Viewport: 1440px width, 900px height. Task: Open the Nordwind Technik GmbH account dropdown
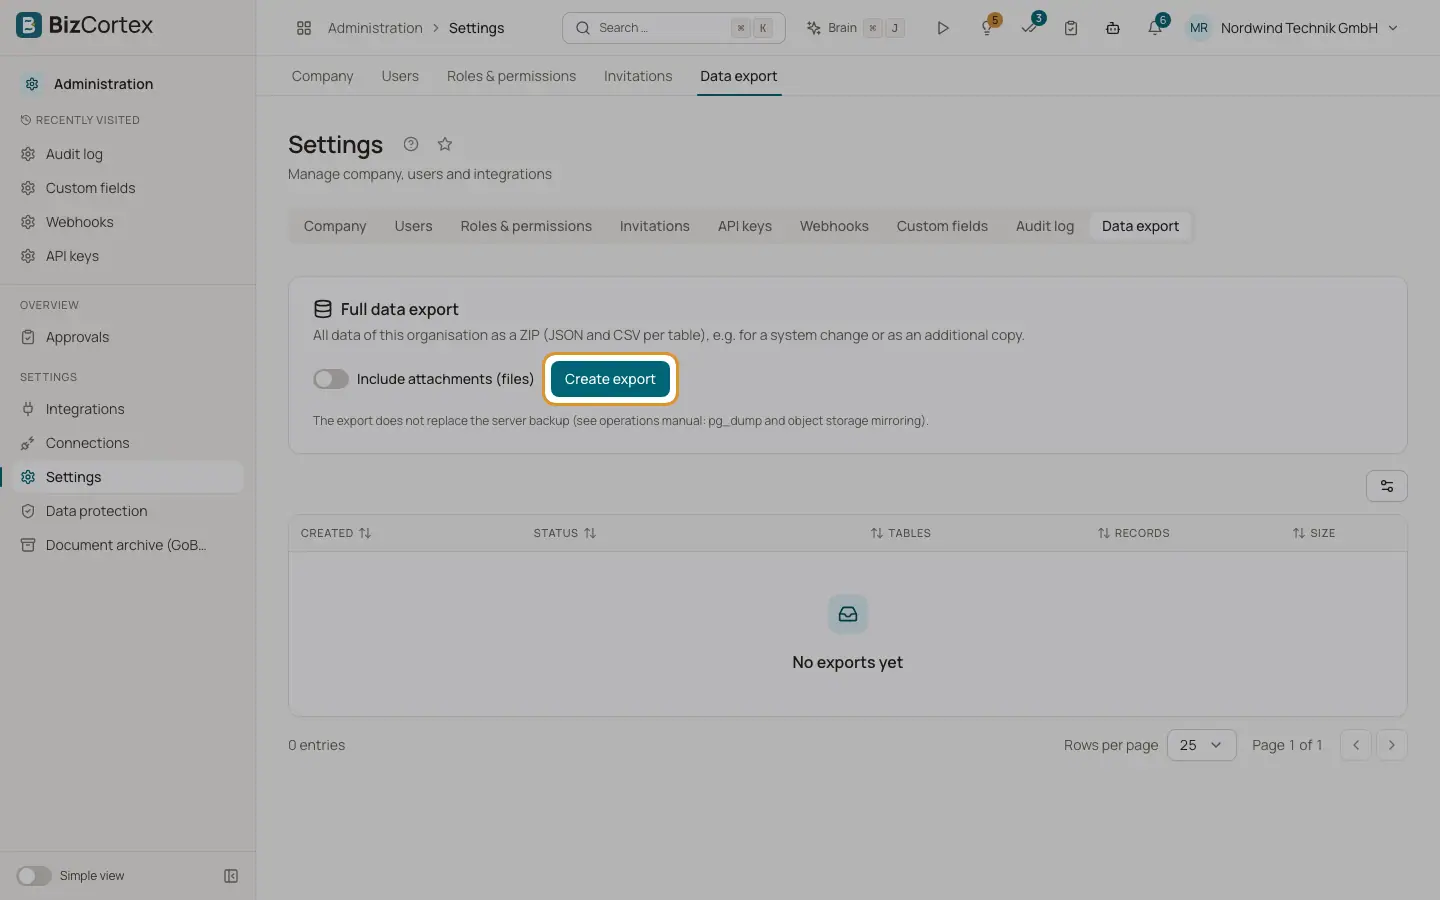(x=1310, y=28)
